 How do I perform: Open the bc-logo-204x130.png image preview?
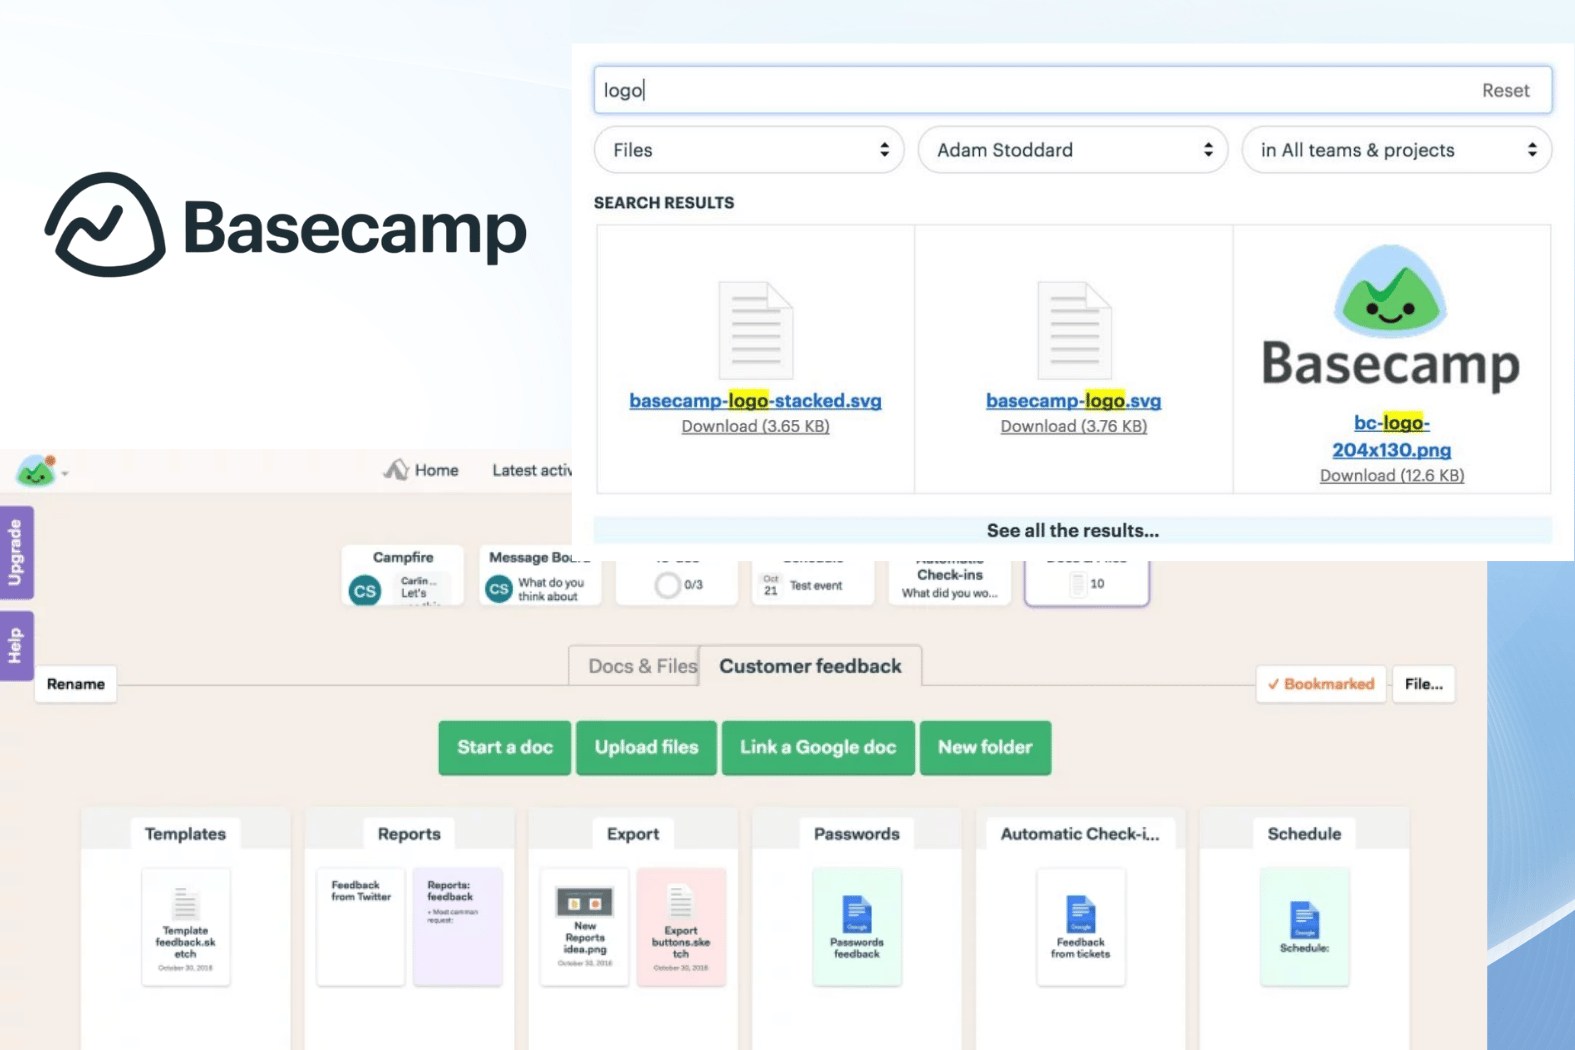click(1391, 318)
